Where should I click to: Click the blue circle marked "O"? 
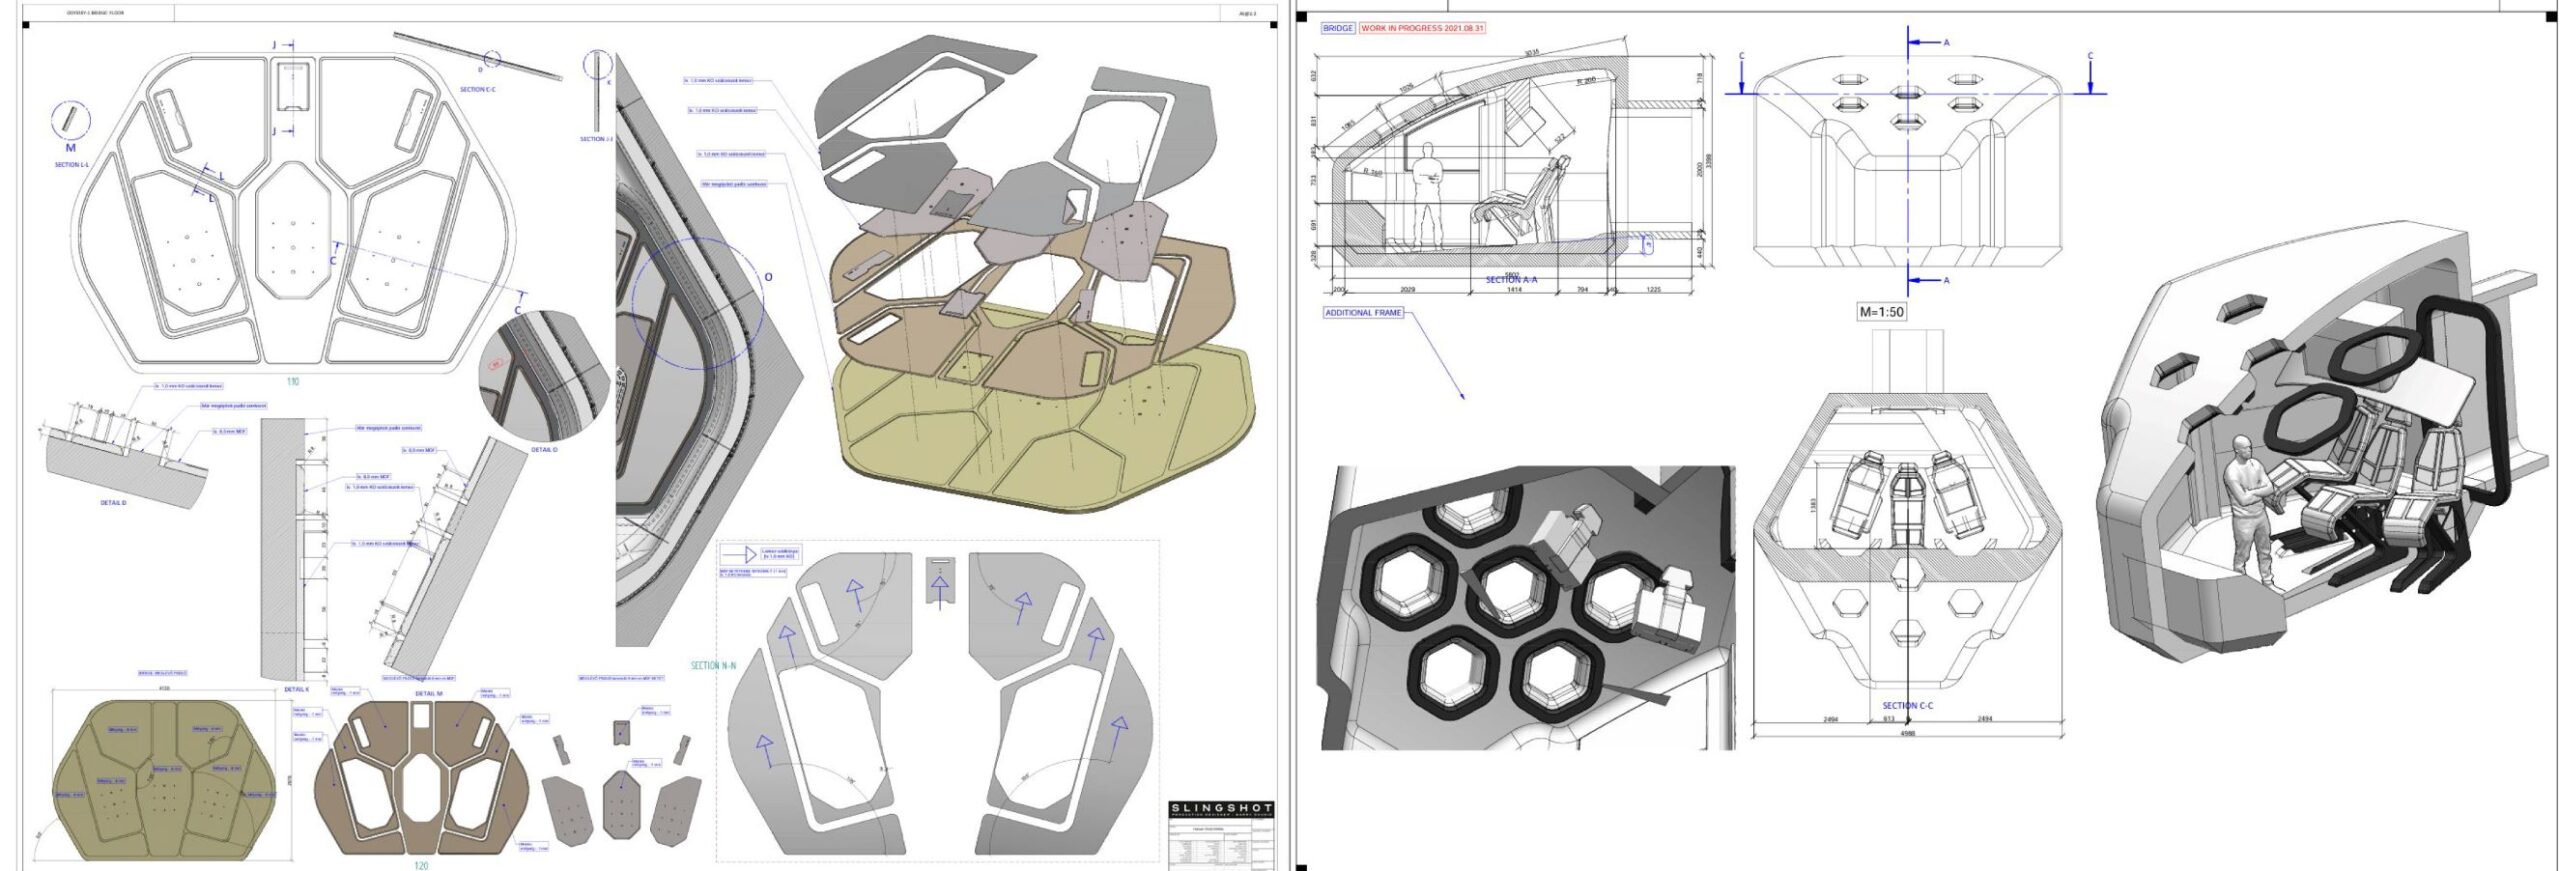click(x=697, y=303)
